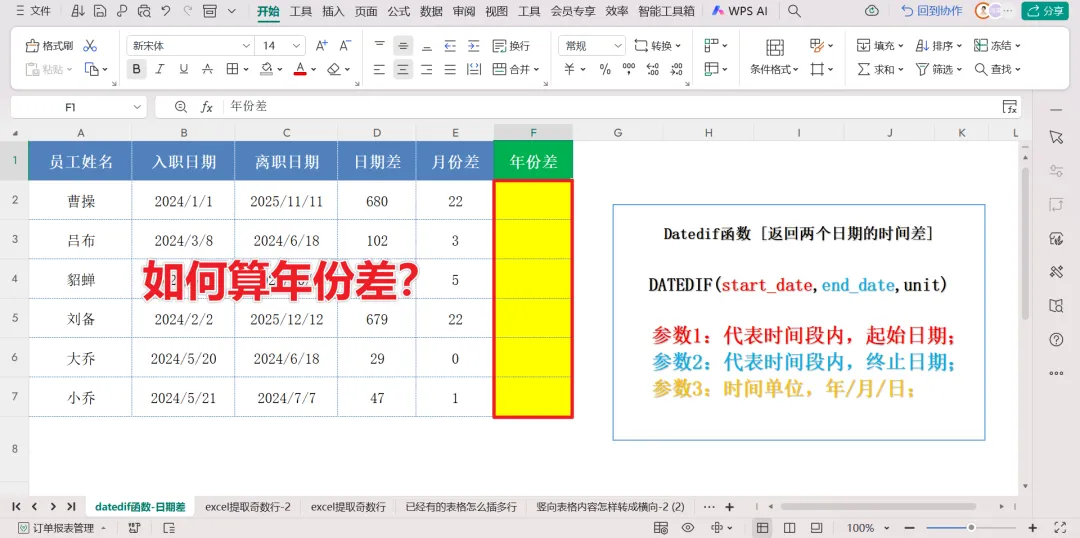
Task: Click the increase indent icon
Action: coord(473,46)
